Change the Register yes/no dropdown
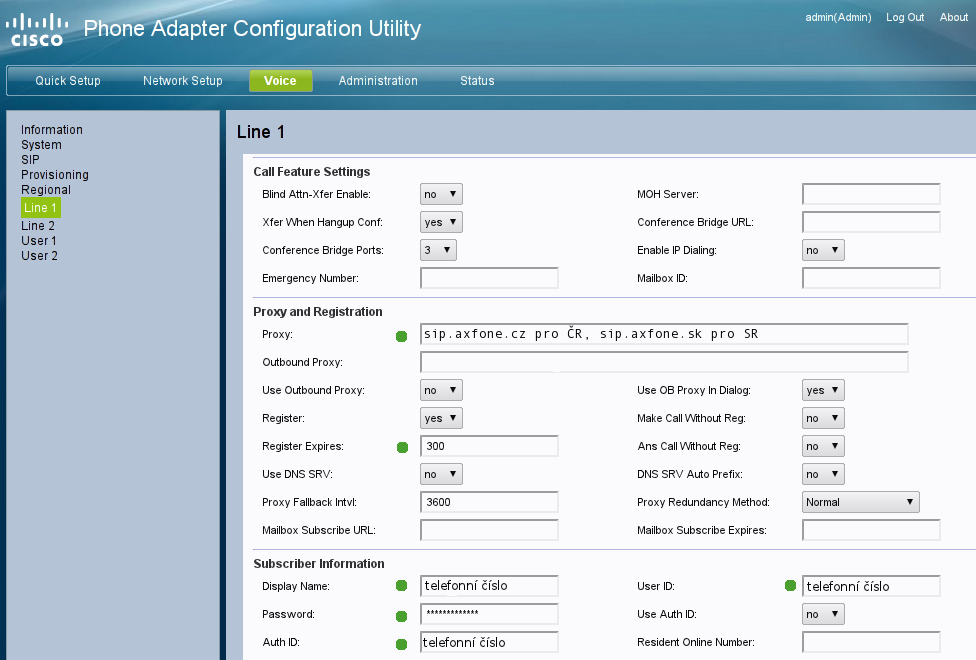The image size is (976, 660). pos(441,418)
